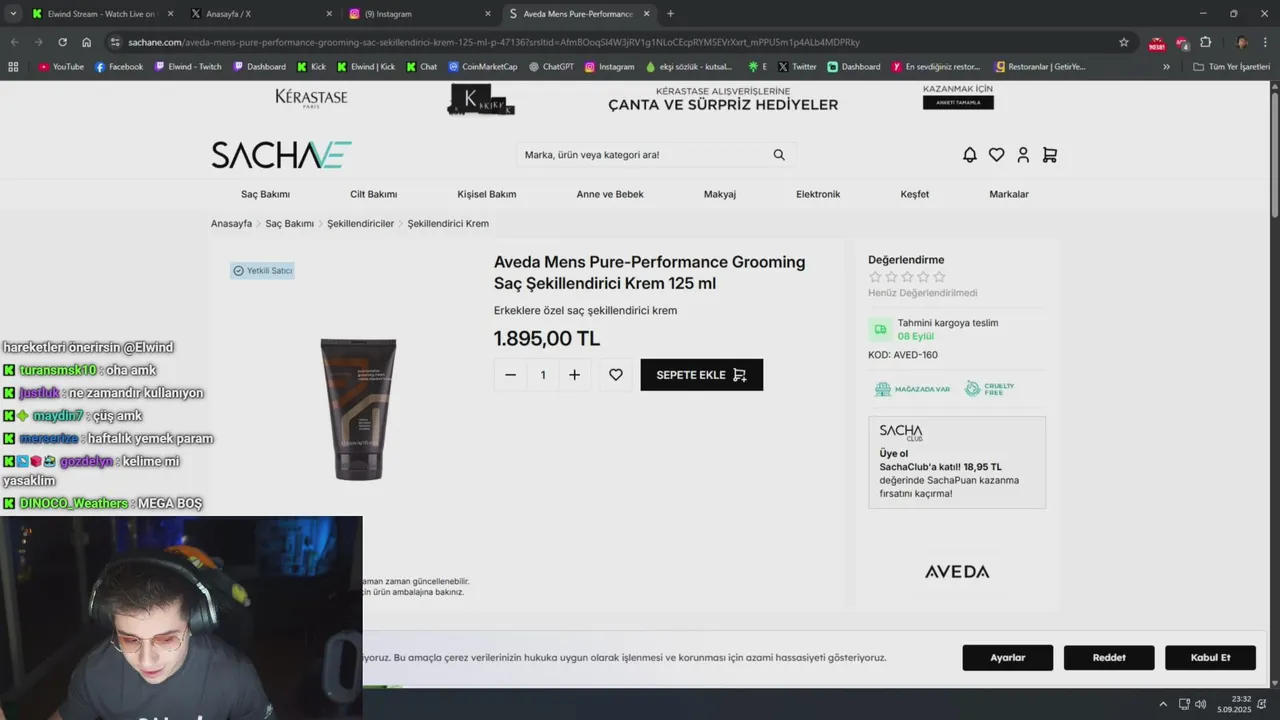Increase quantity with the plus button
The image size is (1280, 720).
pos(574,375)
